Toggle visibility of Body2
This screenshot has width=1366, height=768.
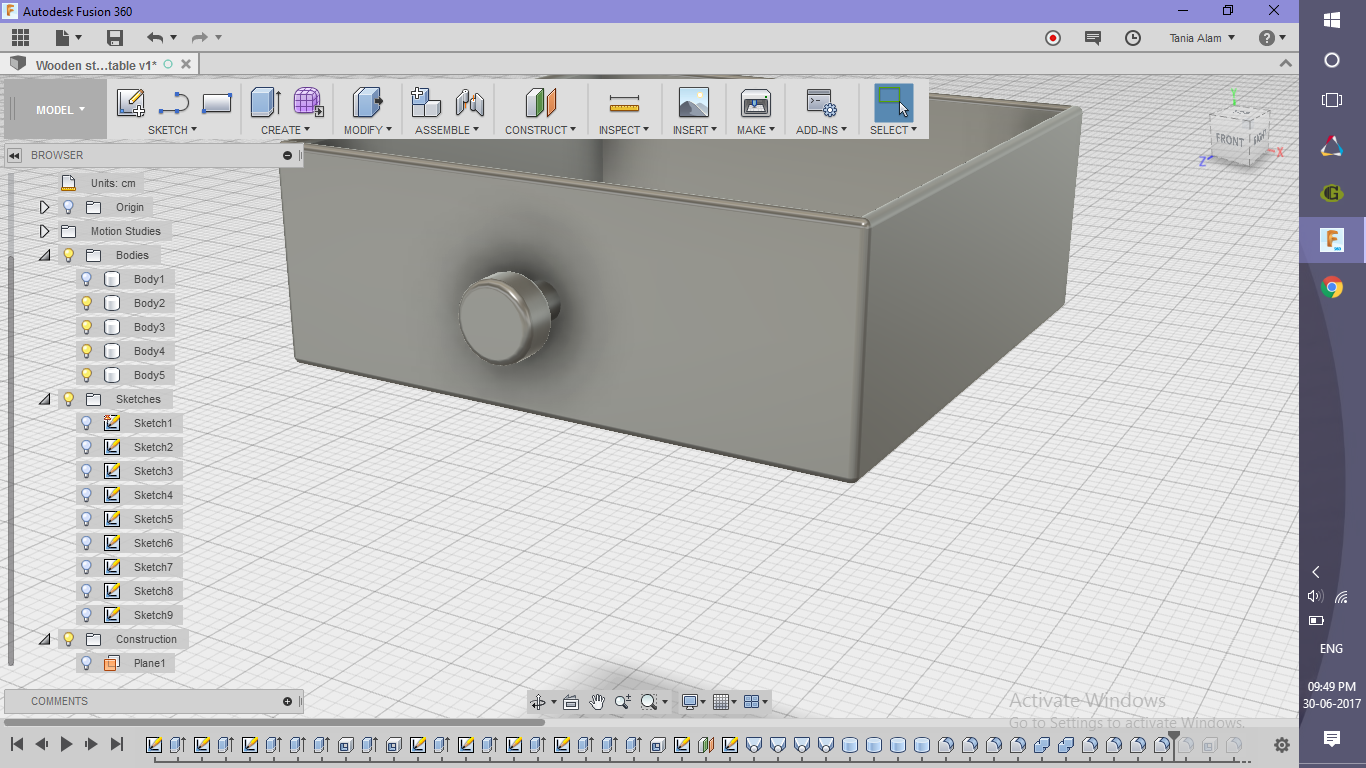(x=87, y=303)
